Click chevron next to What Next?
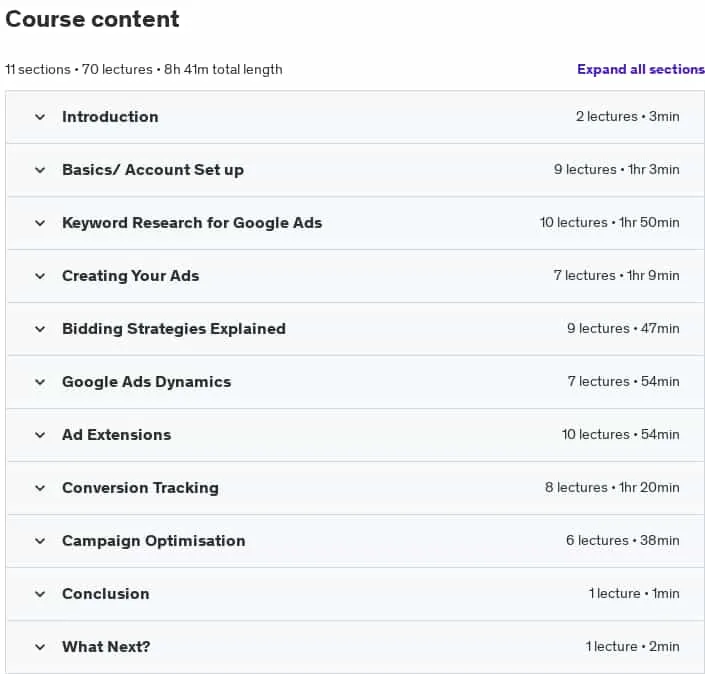The width and height of the screenshot is (705, 674). coord(40,647)
